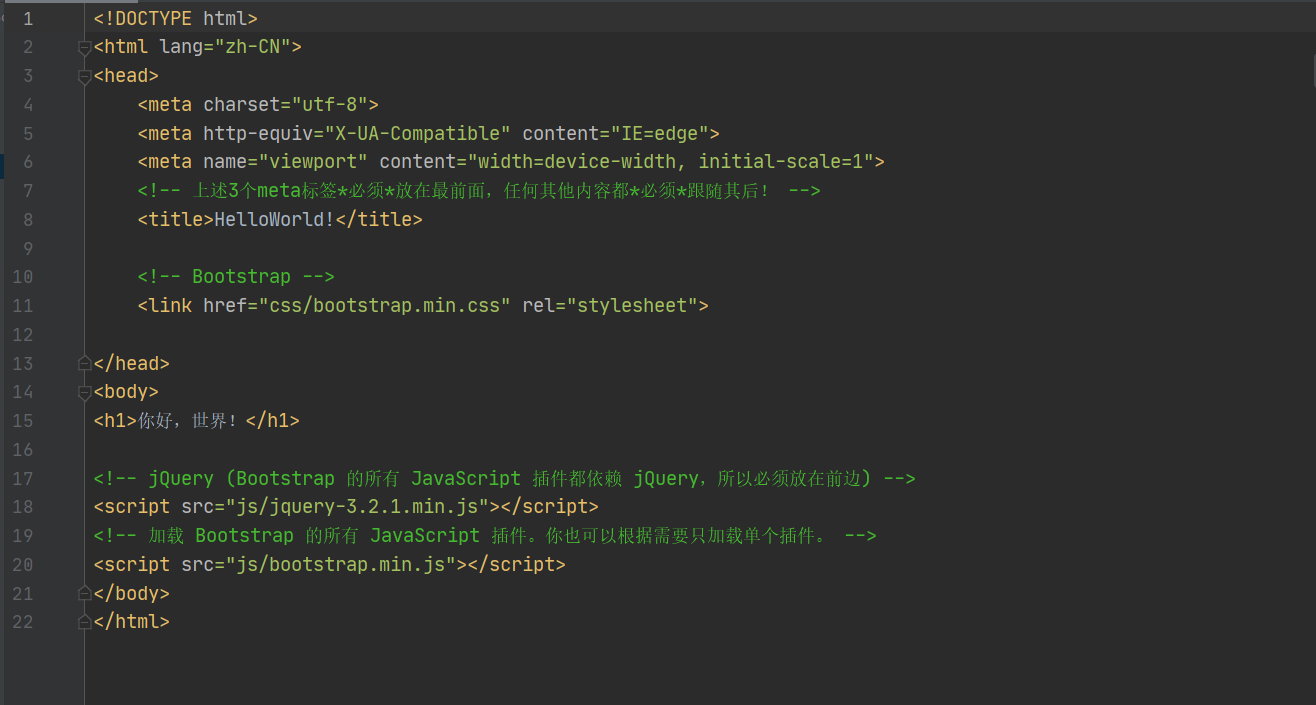Click the <!-- Bootstrap --> comment
1316x705 pixels.
pyautogui.click(x=236, y=277)
